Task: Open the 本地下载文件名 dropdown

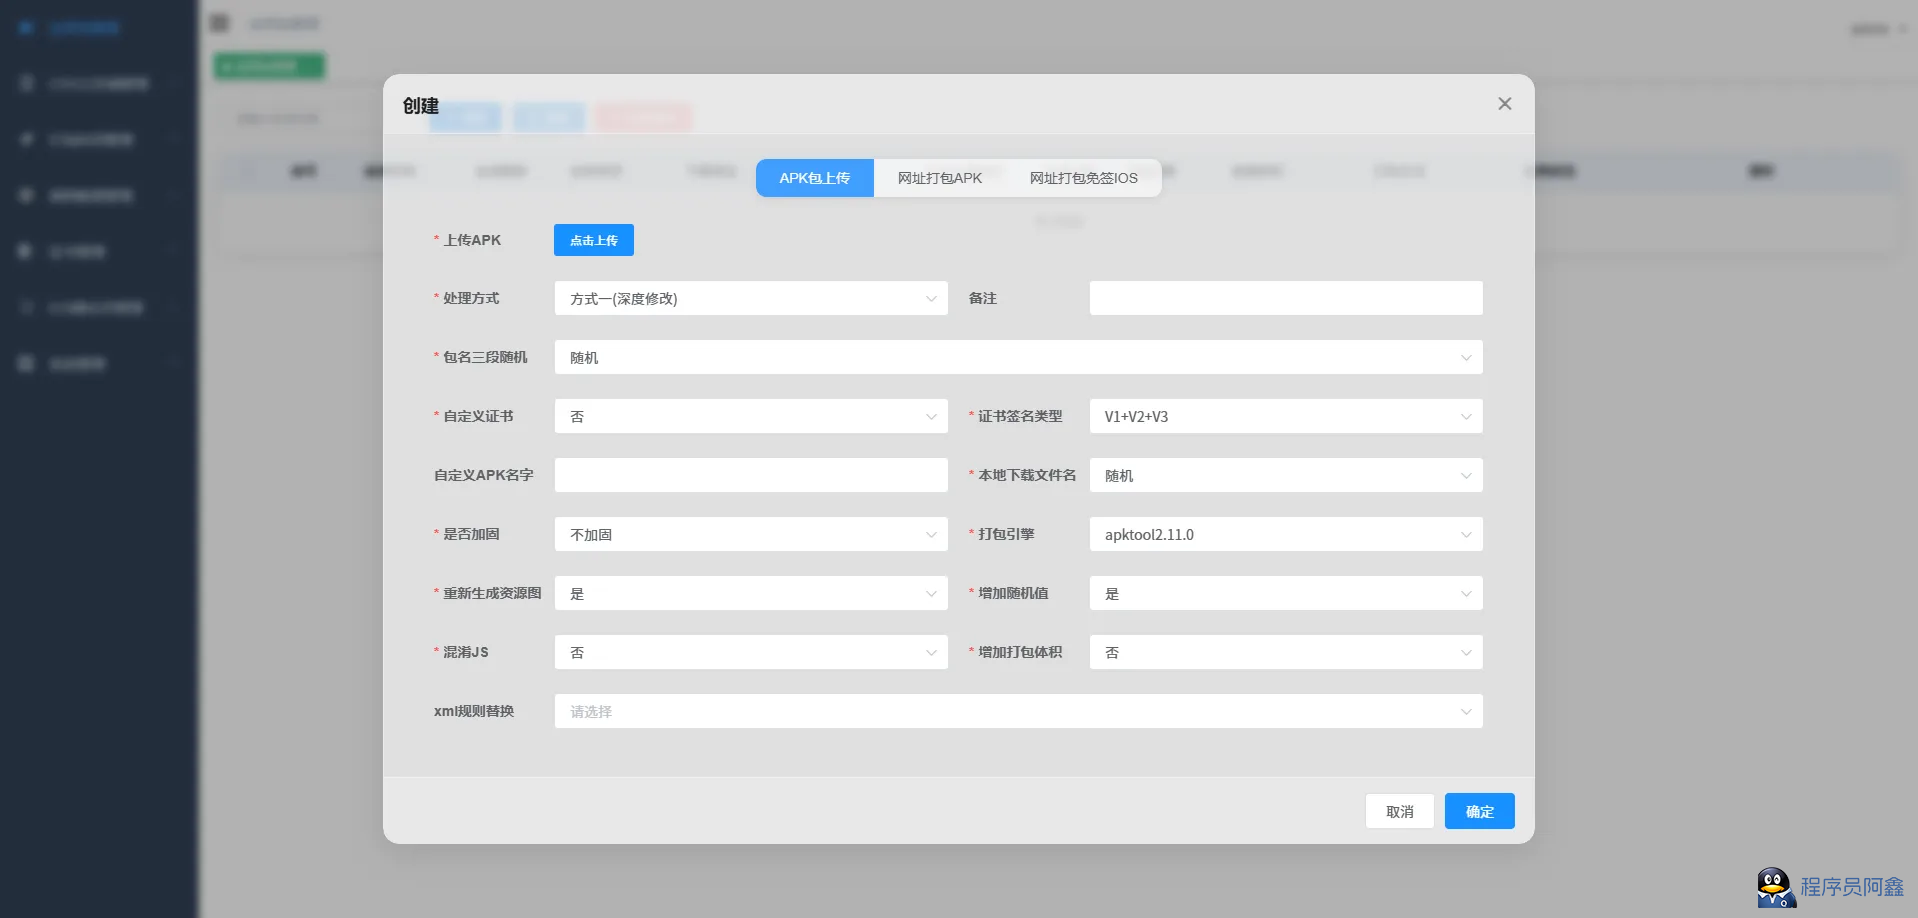Action: [x=1285, y=475]
